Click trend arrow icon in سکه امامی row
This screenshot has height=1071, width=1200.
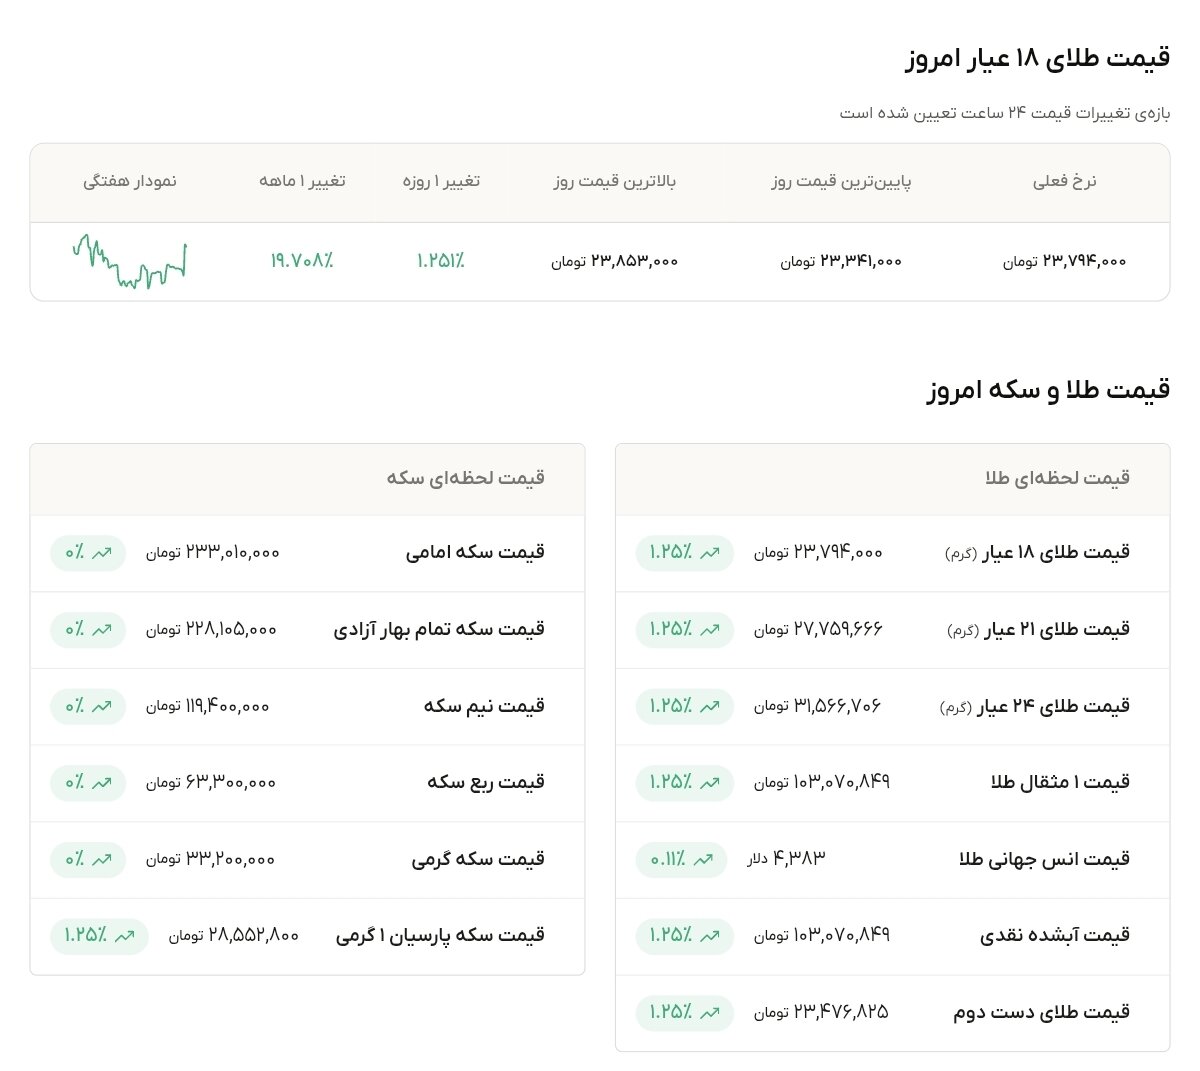(x=102, y=552)
